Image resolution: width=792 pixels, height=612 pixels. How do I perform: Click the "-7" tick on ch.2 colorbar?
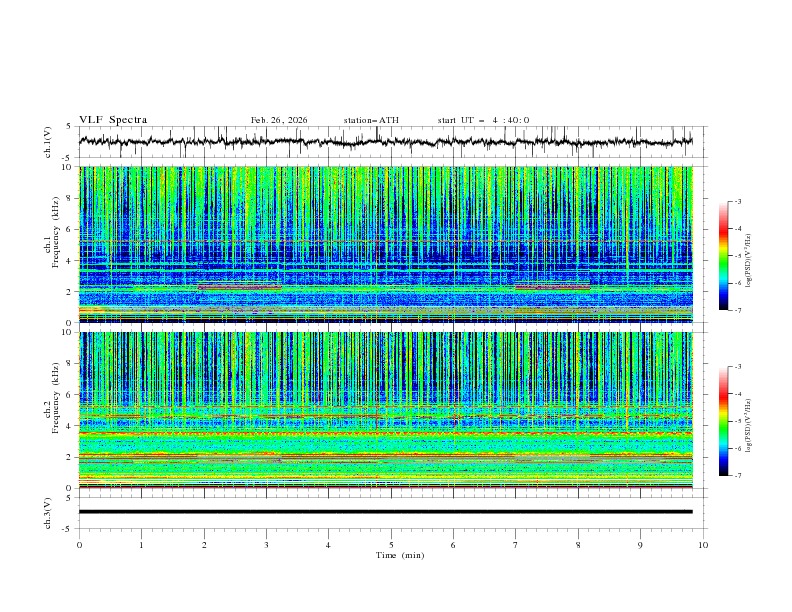[737, 475]
